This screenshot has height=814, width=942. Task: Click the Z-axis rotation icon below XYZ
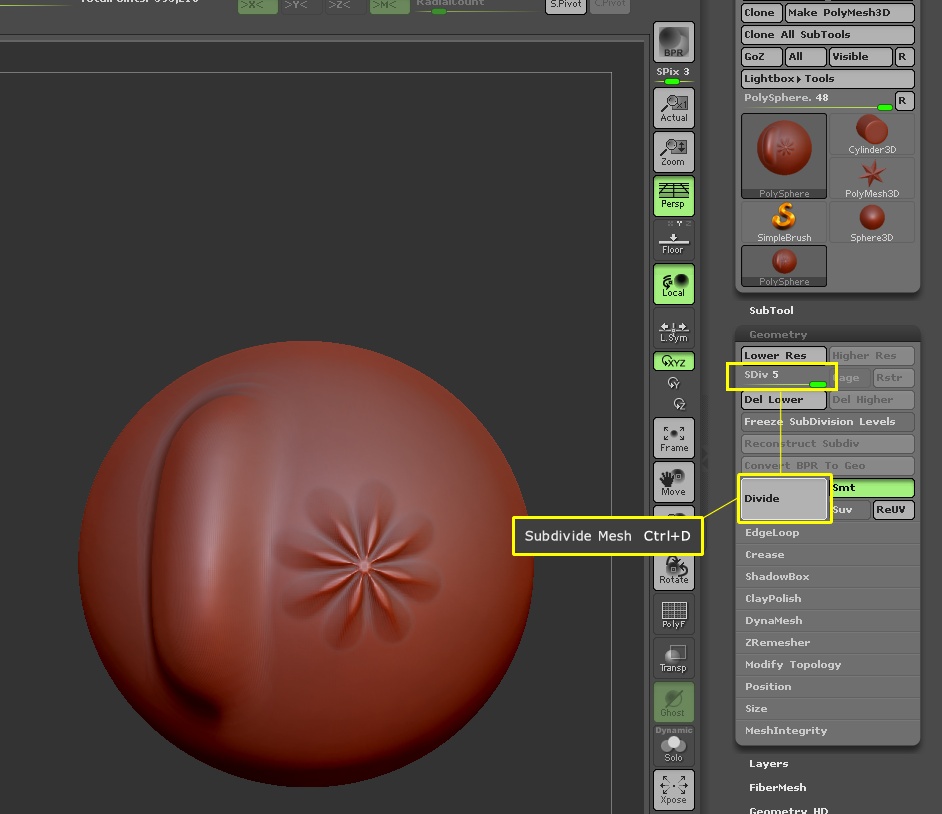[x=679, y=404]
